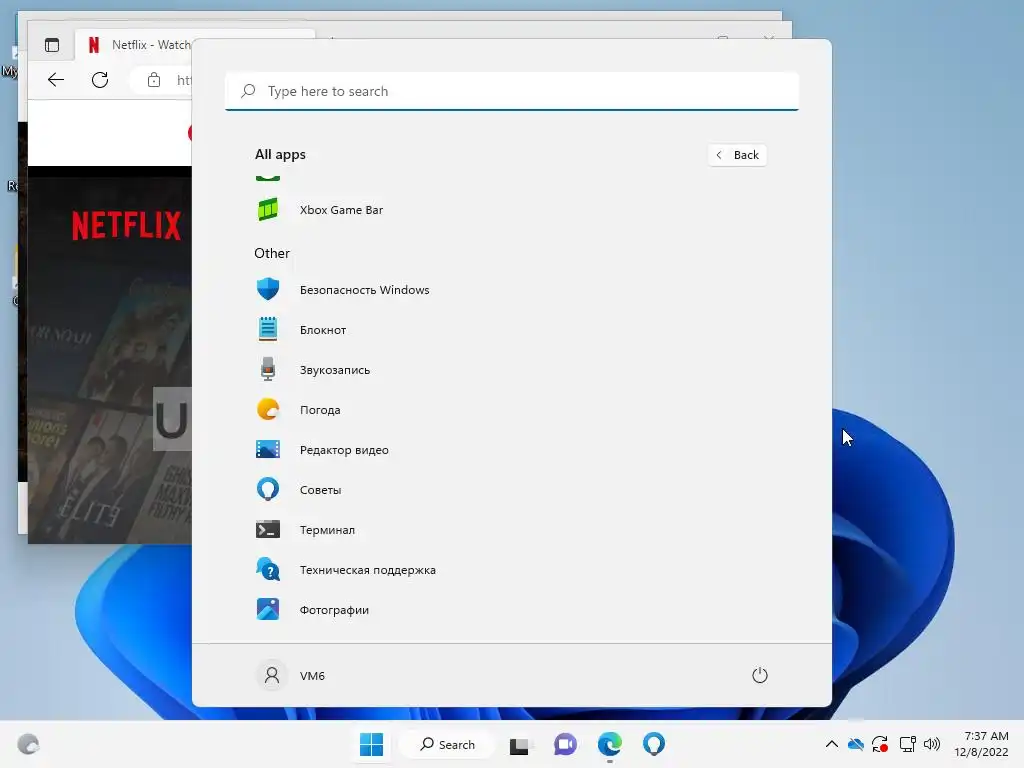Open the Фотографии photos icon
This screenshot has width=1024, height=768.
[268, 609]
